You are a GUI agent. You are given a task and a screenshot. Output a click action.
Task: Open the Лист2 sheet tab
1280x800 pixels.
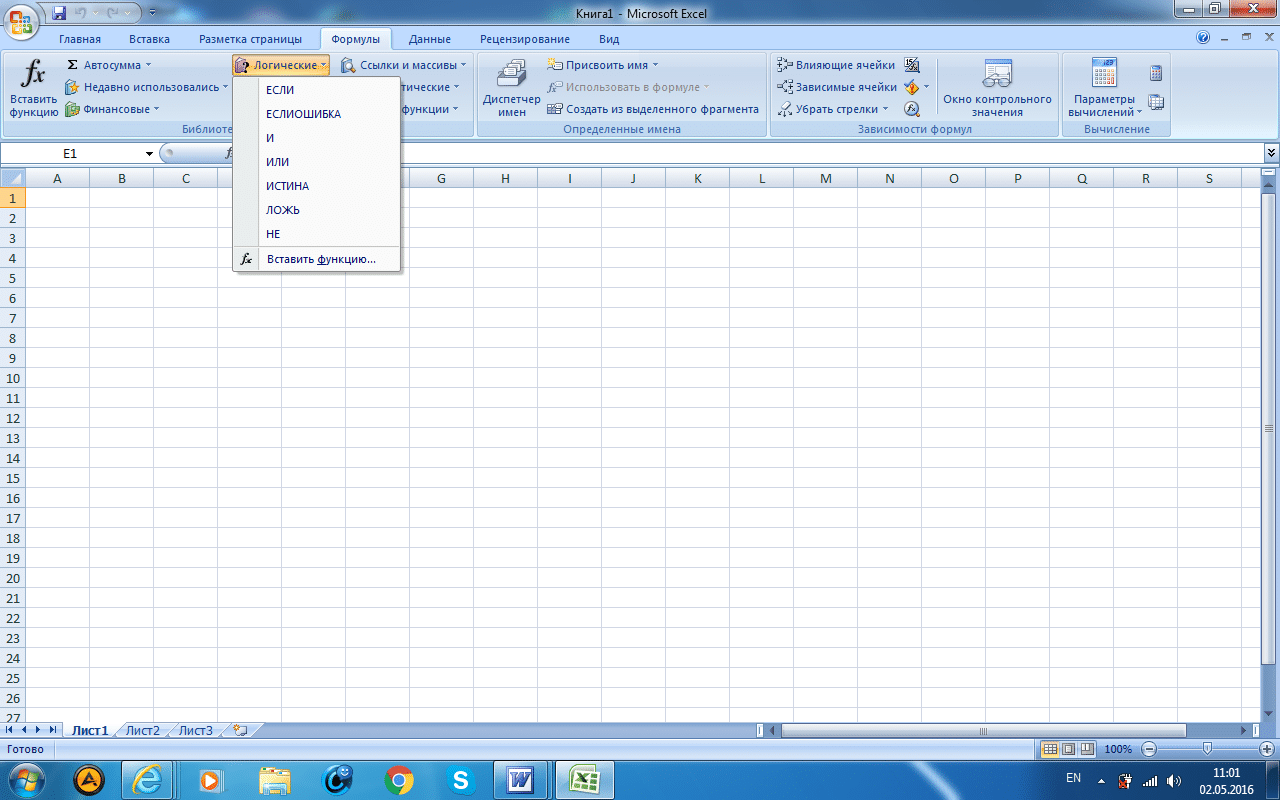point(142,731)
